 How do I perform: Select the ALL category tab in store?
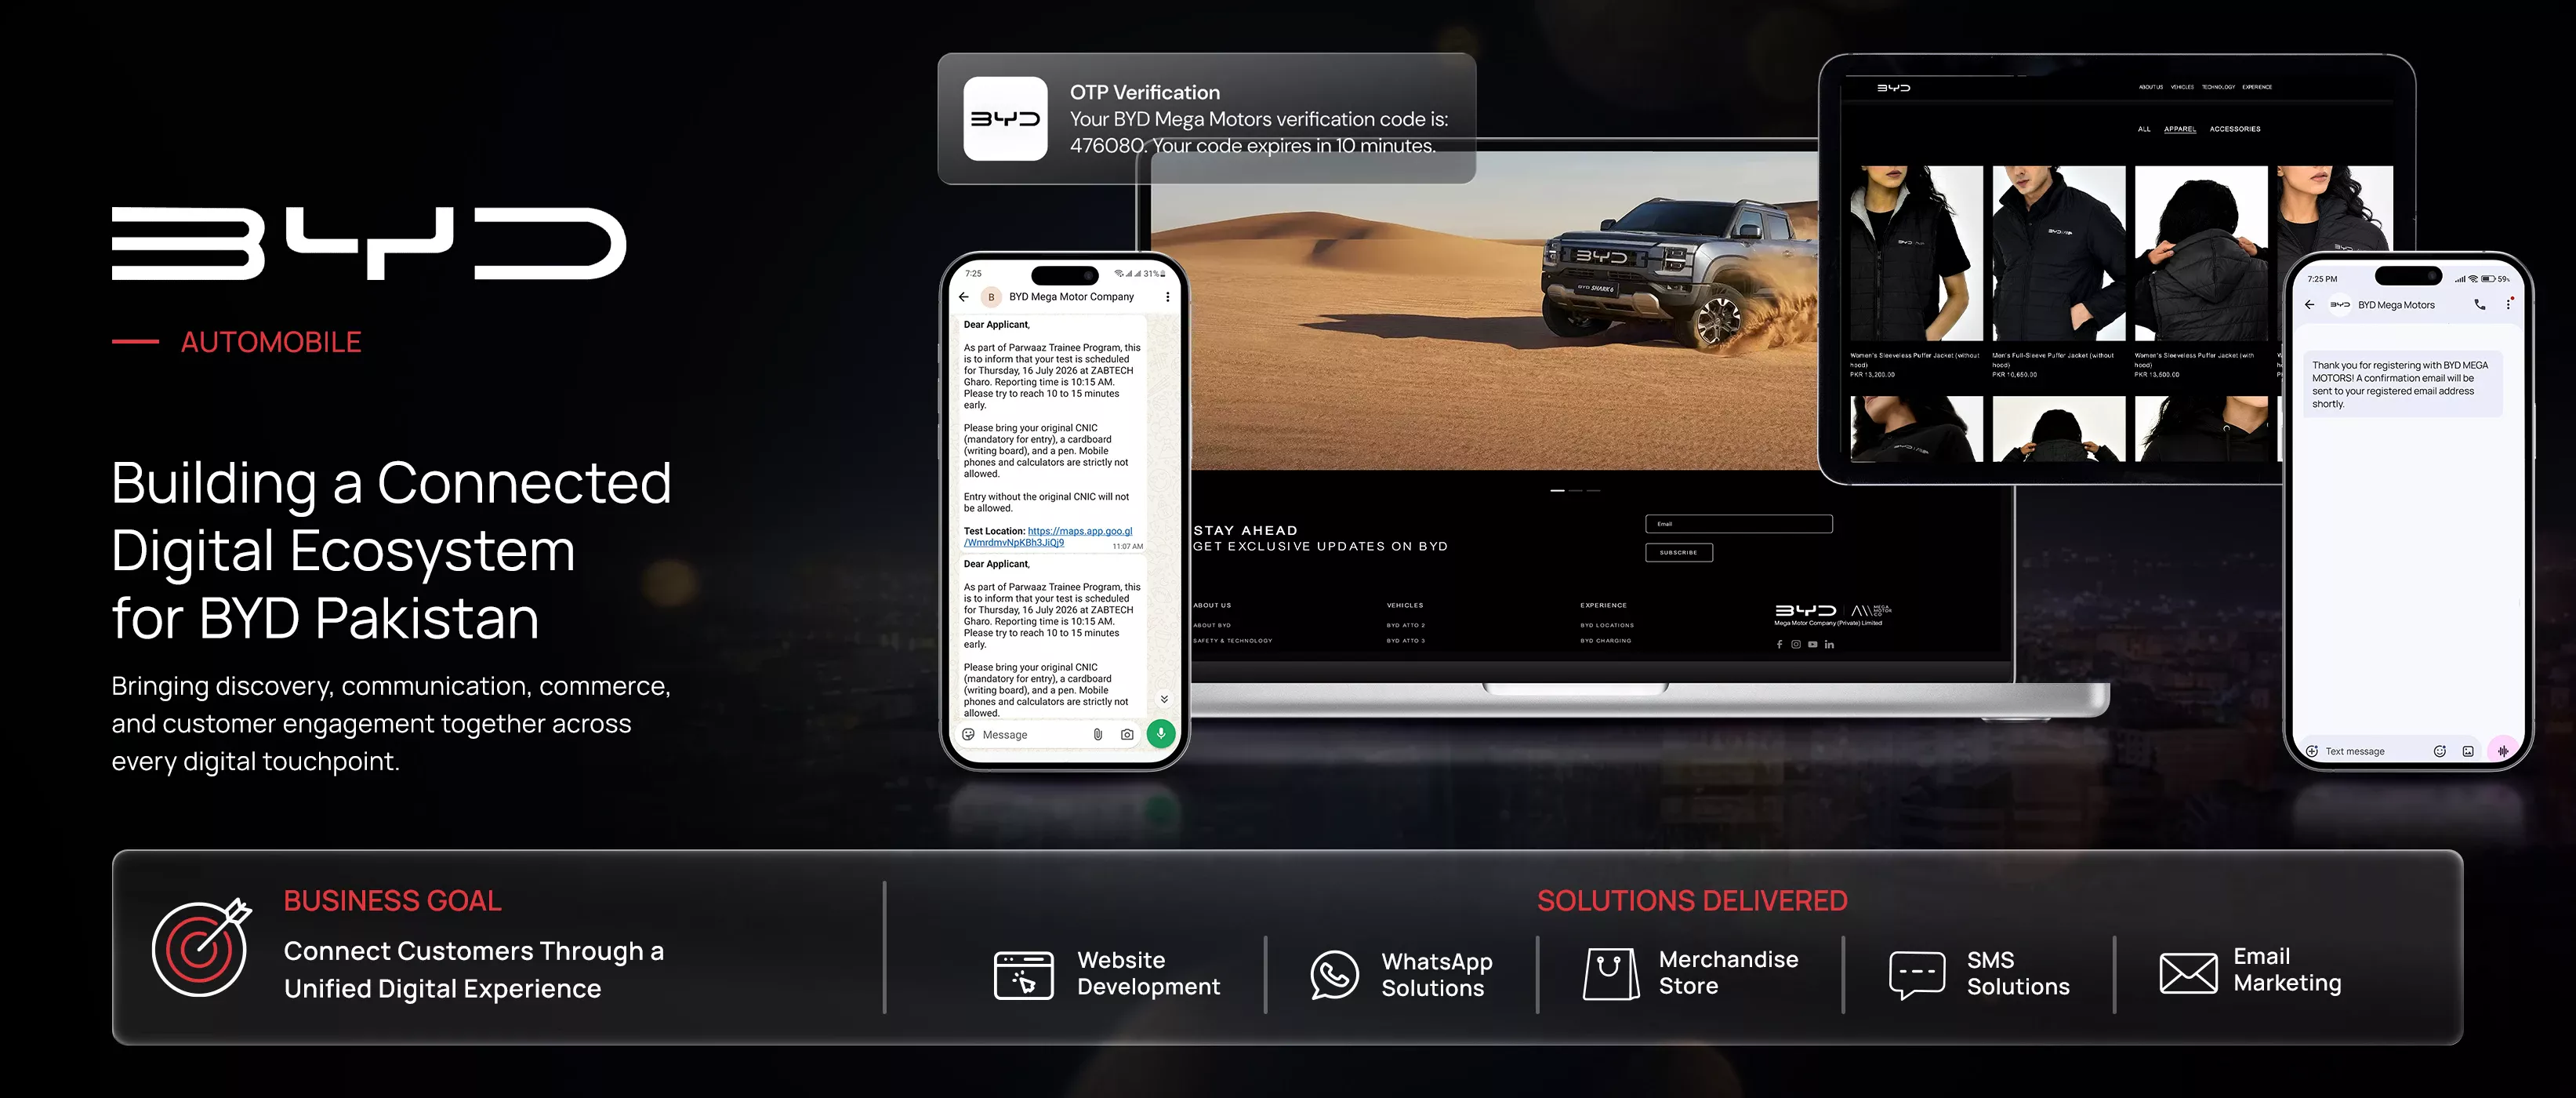coord(2144,129)
